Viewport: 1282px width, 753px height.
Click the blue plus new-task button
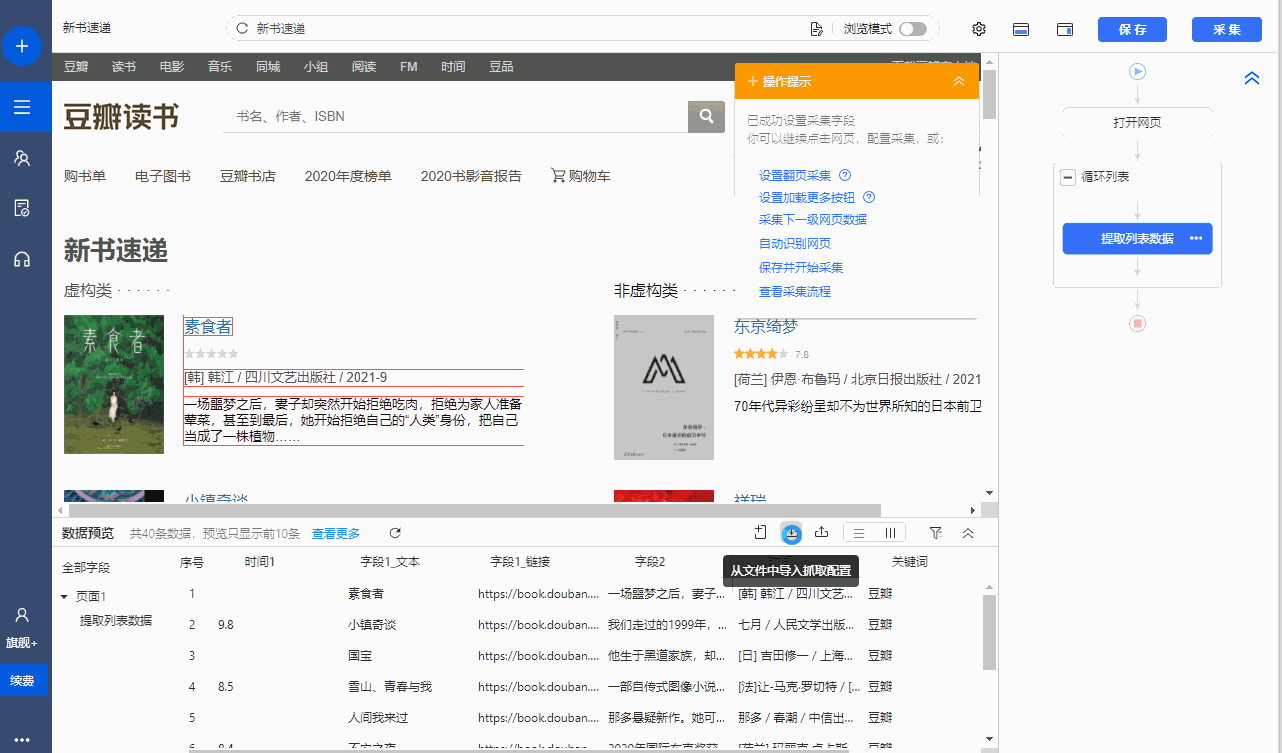click(22, 46)
